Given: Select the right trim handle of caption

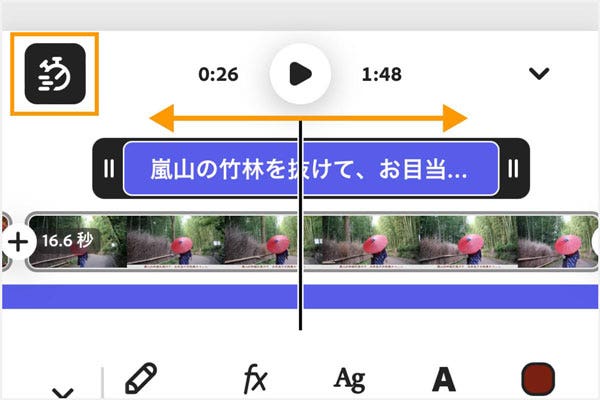Looking at the screenshot, I should coord(513,168).
